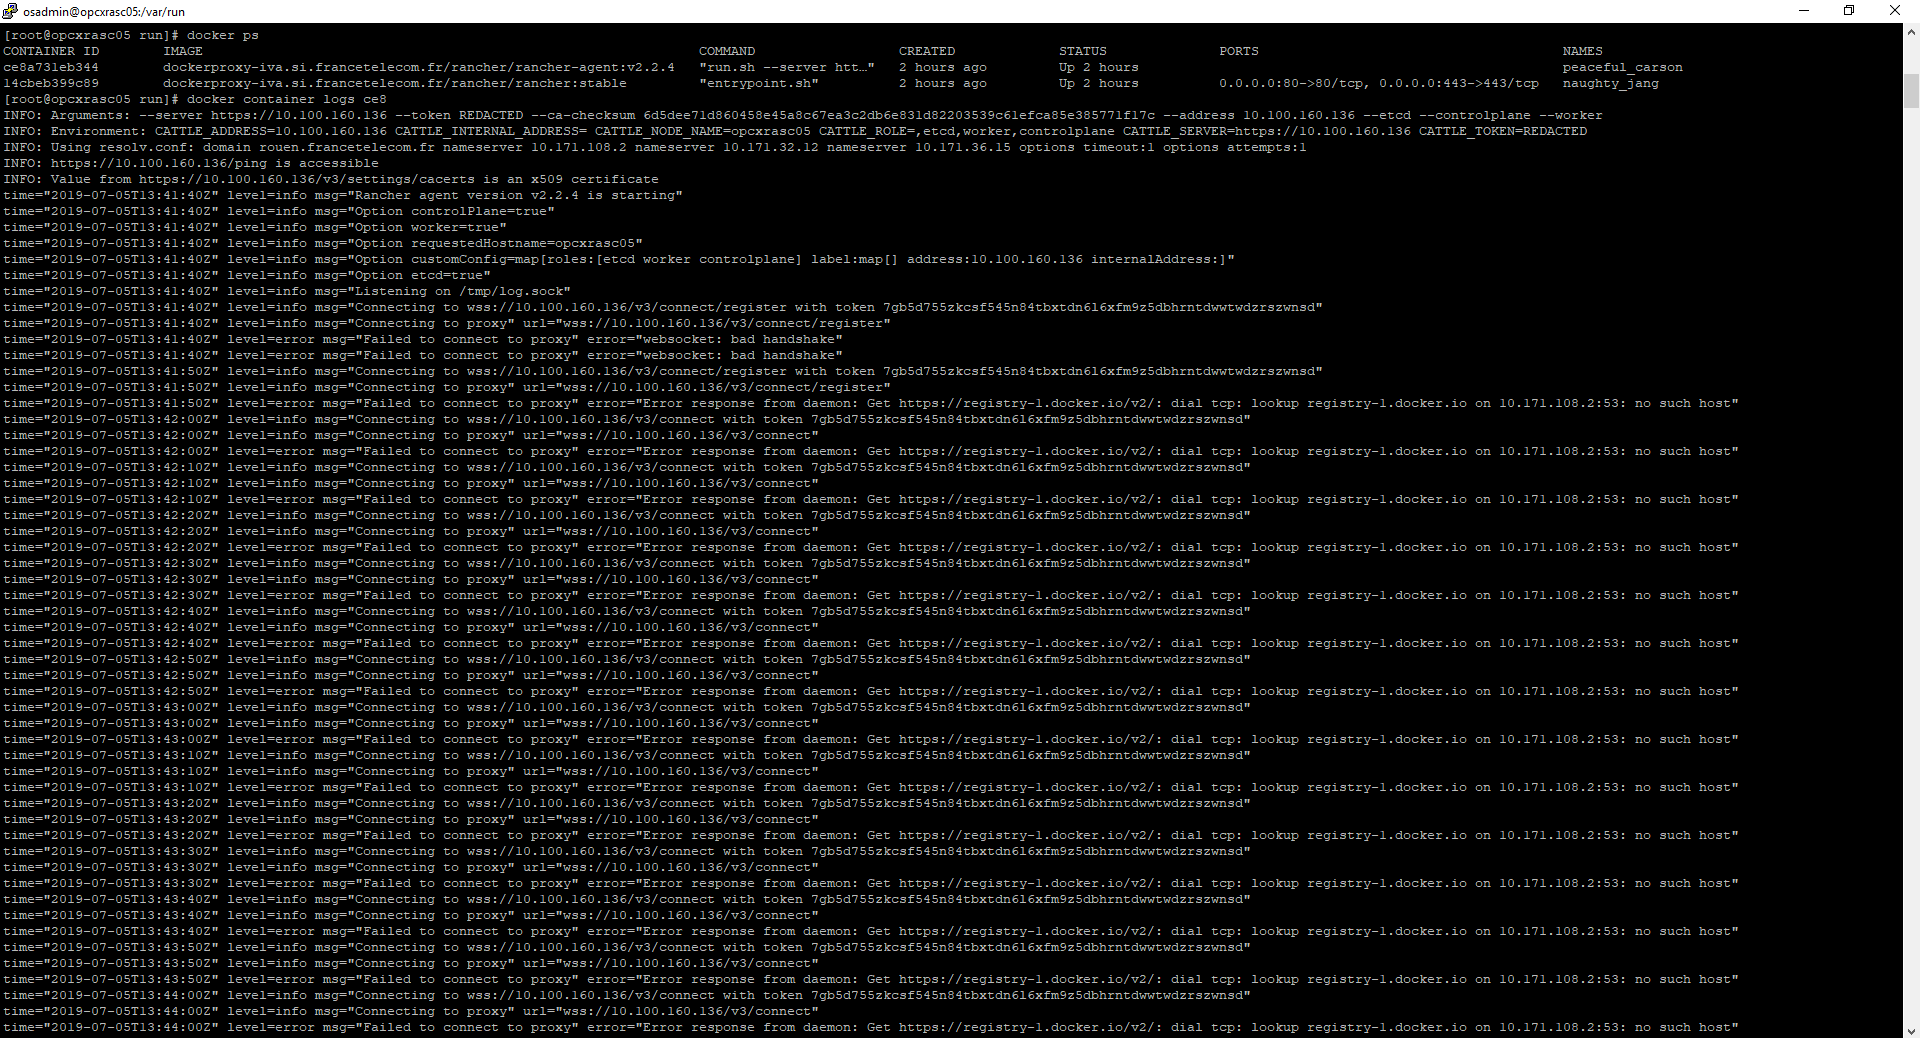Select container ID 14cbeb399c89
This screenshot has width=1920, height=1038.
pos(49,83)
